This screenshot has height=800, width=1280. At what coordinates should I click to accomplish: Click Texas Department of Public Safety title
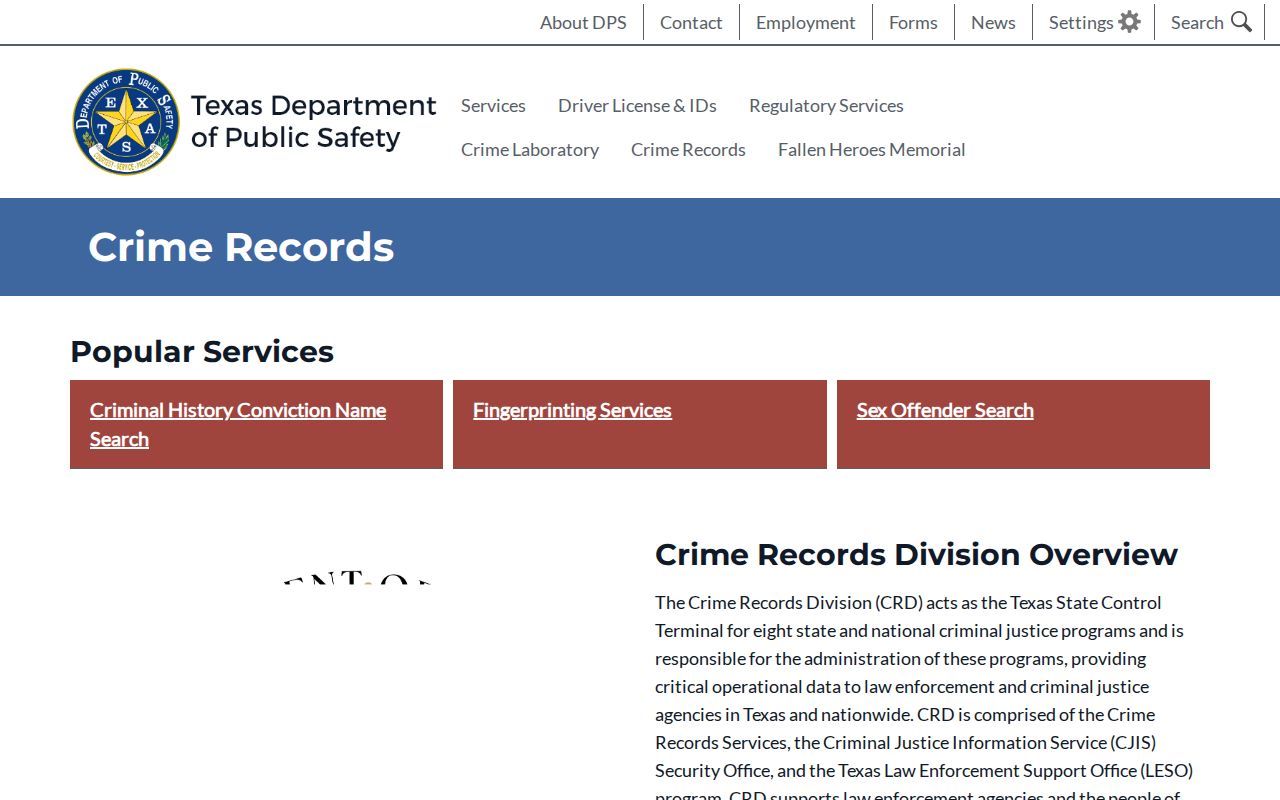[x=313, y=121]
